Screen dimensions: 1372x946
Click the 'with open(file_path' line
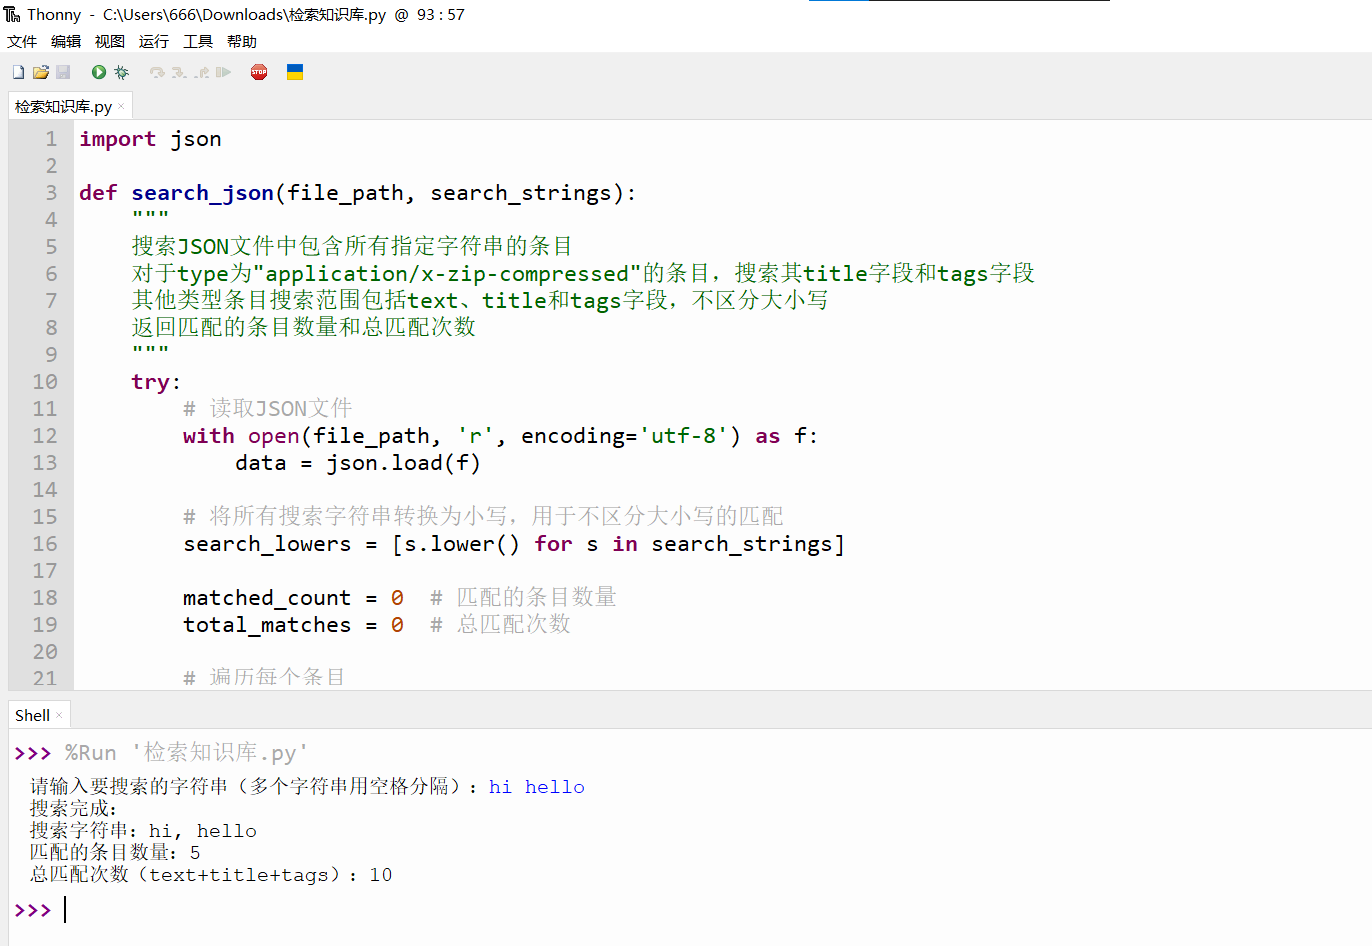pyautogui.click(x=500, y=436)
